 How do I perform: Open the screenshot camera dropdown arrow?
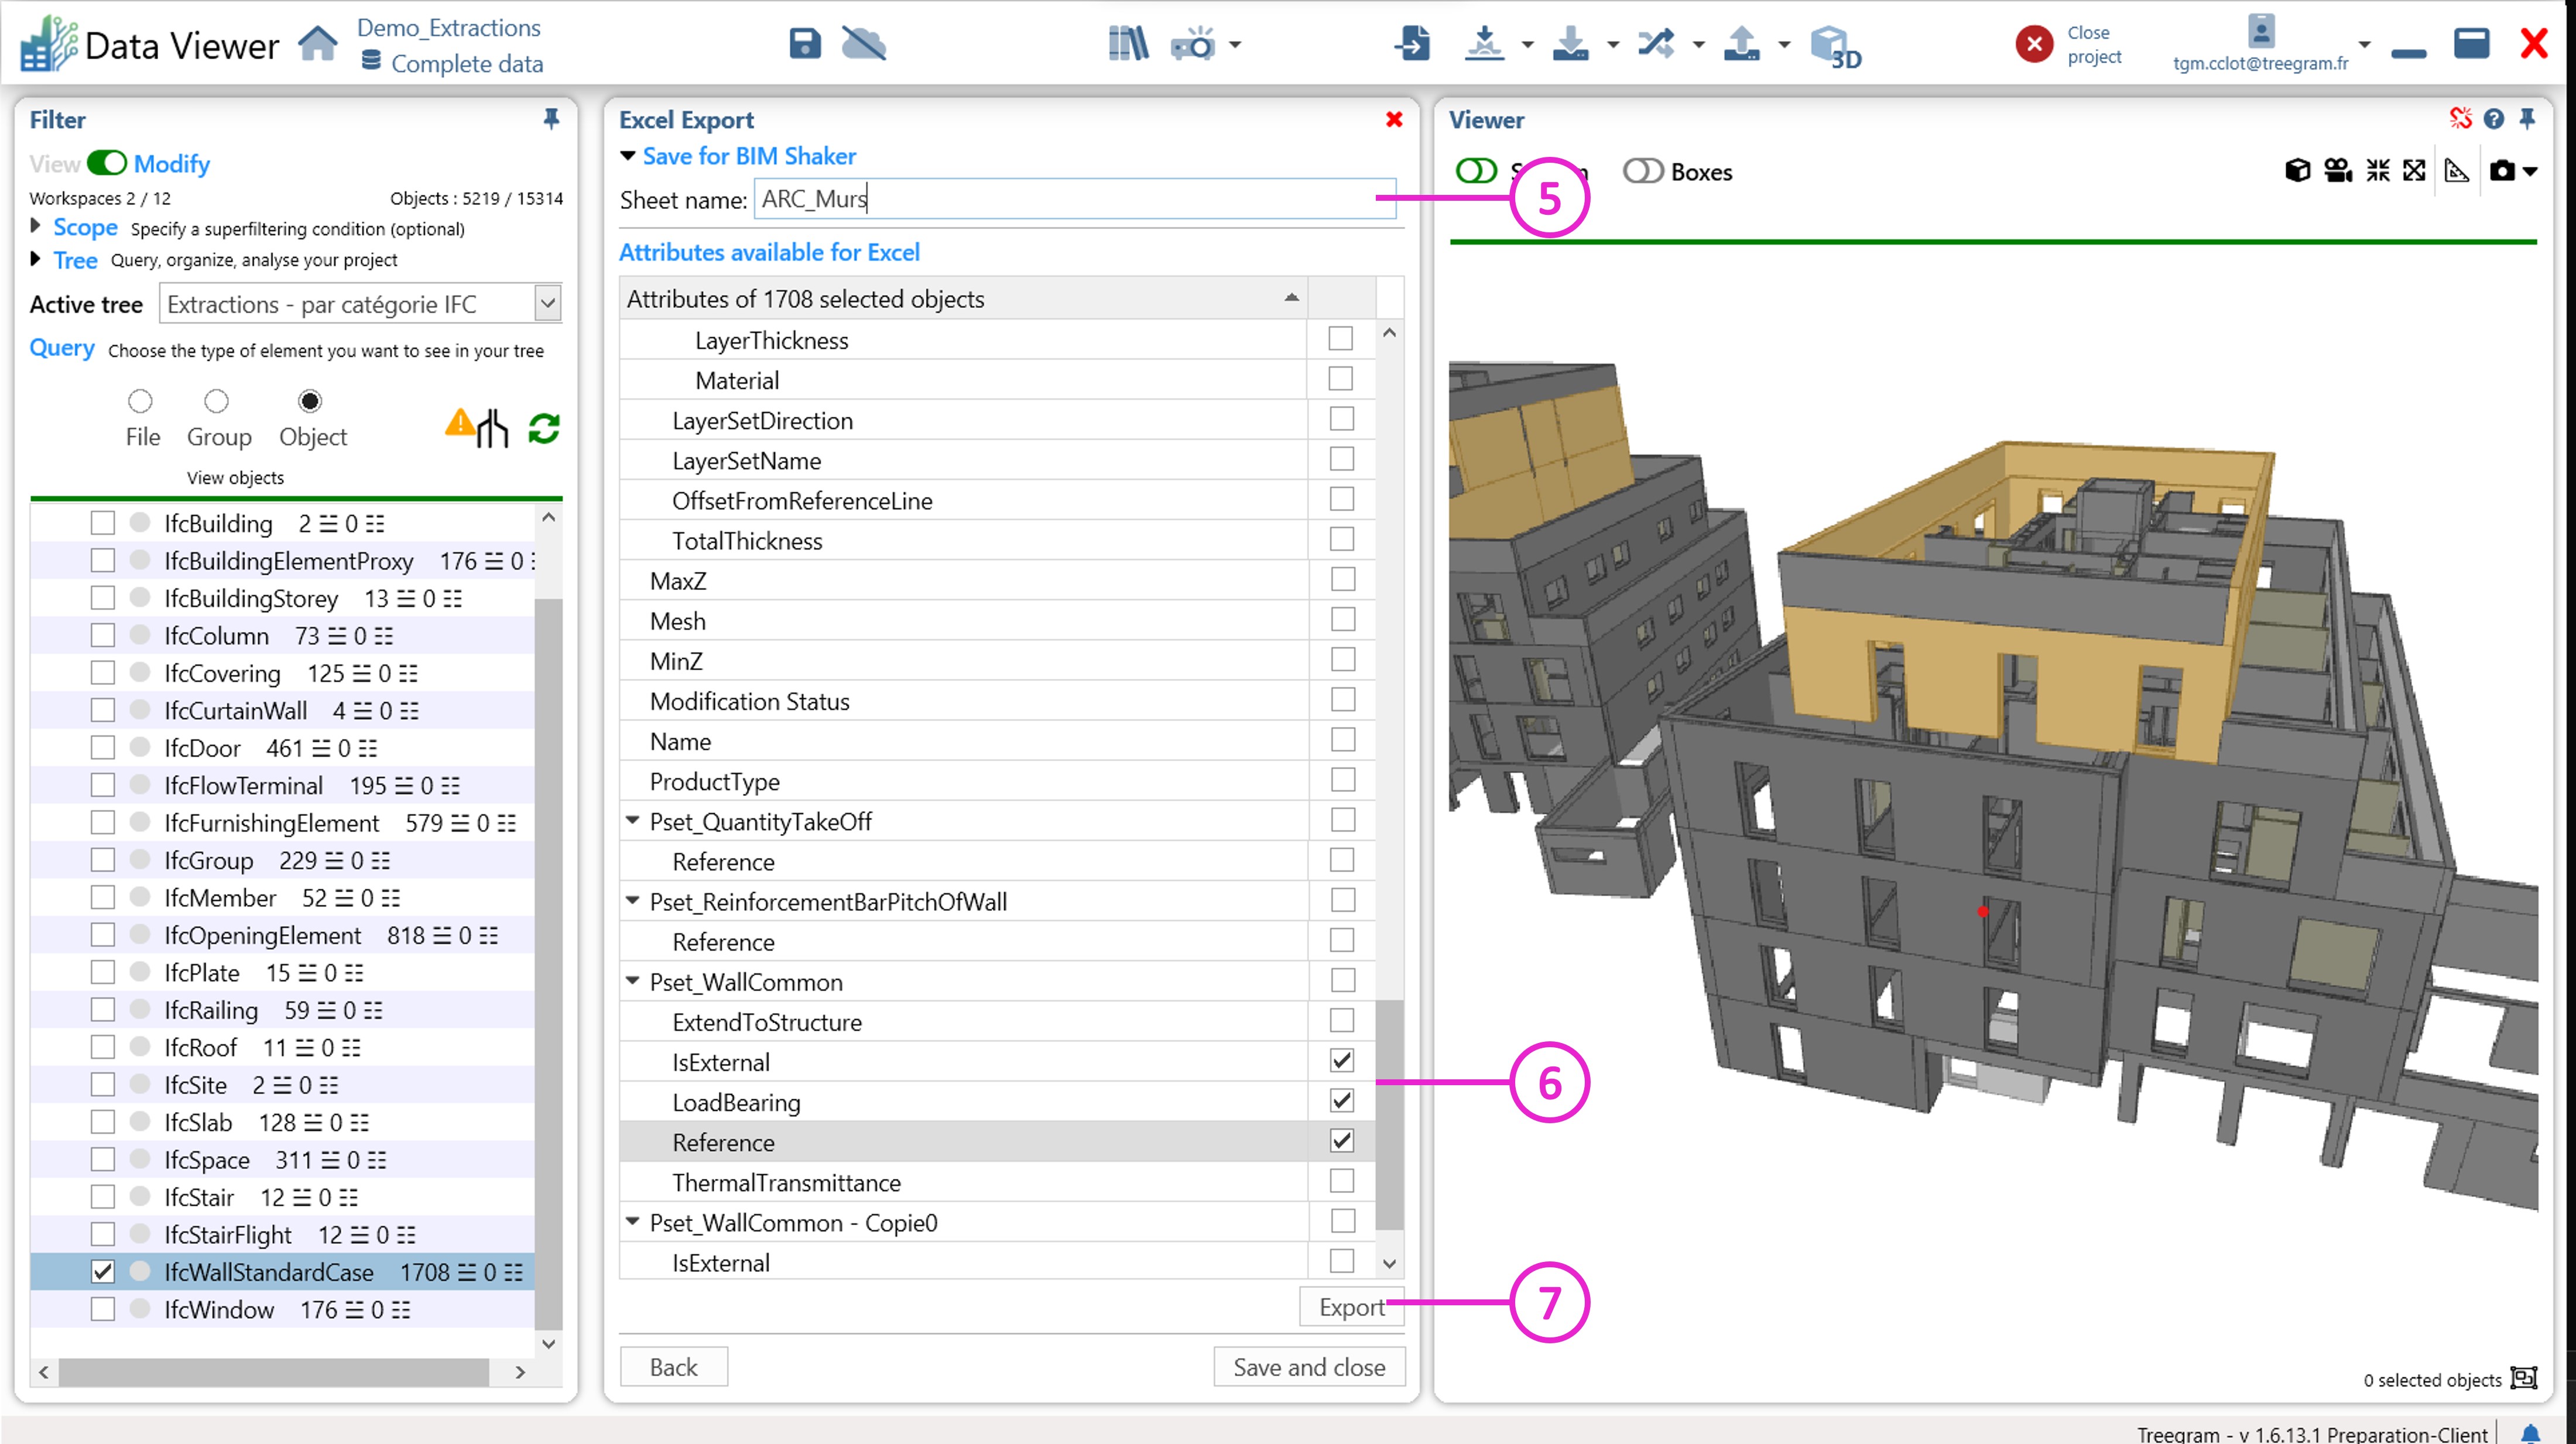click(2531, 171)
